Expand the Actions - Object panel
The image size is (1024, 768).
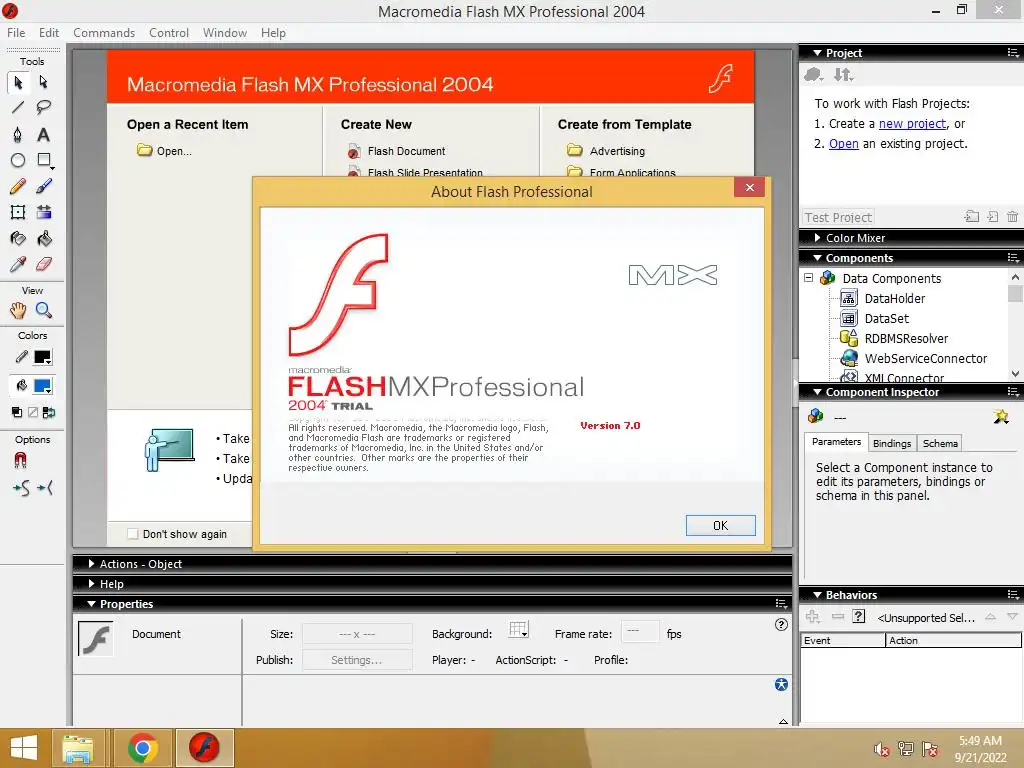(x=91, y=564)
